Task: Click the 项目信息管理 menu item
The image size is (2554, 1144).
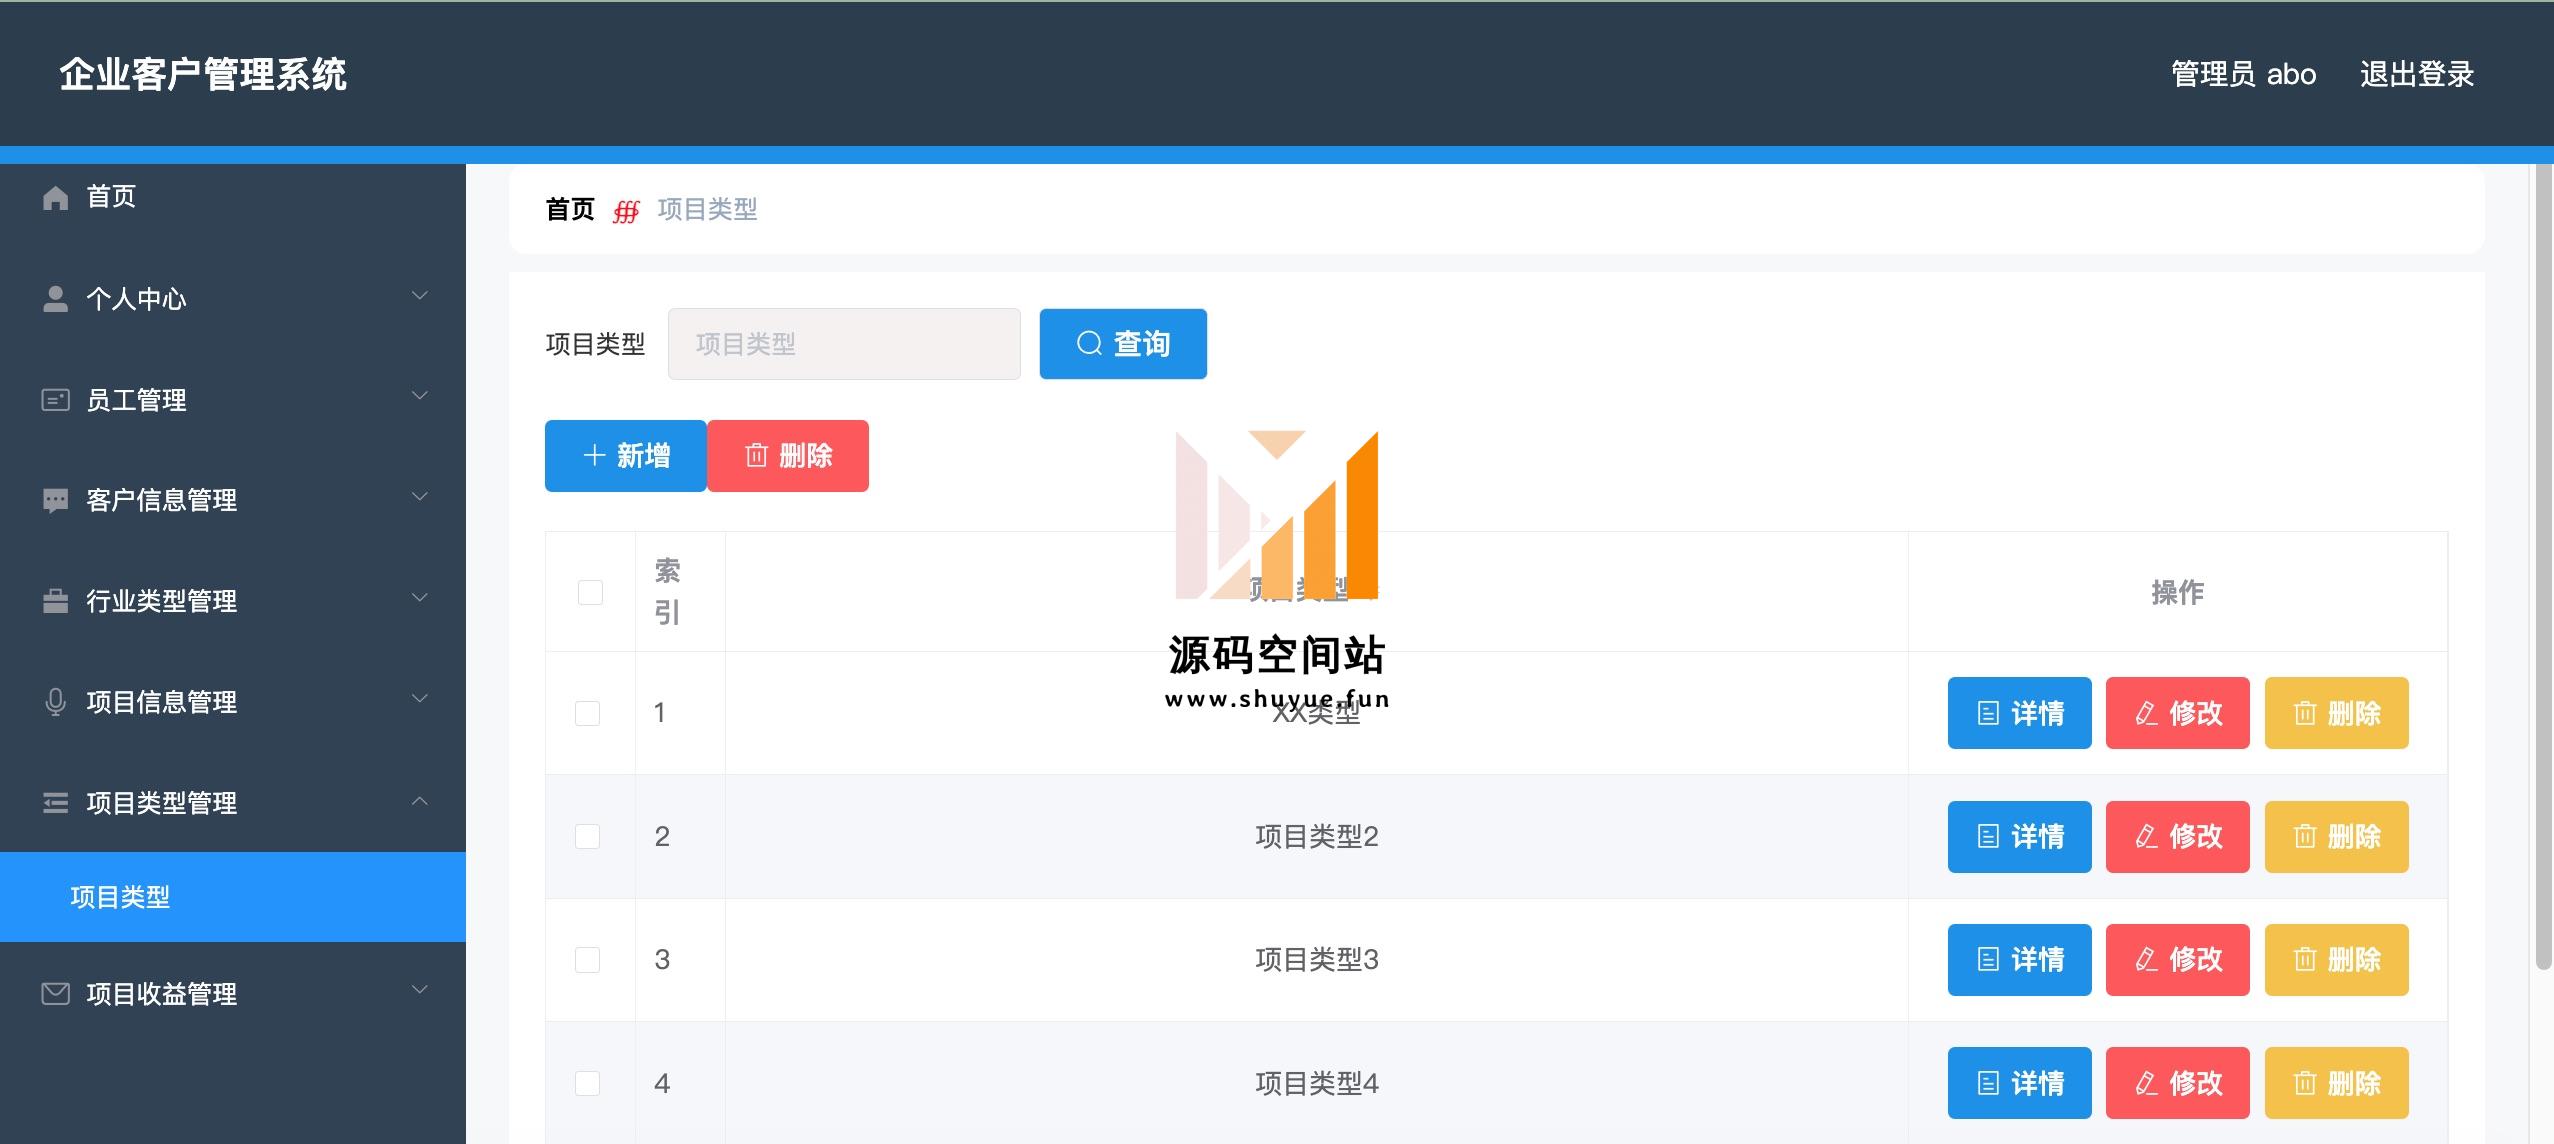Action: [233, 702]
